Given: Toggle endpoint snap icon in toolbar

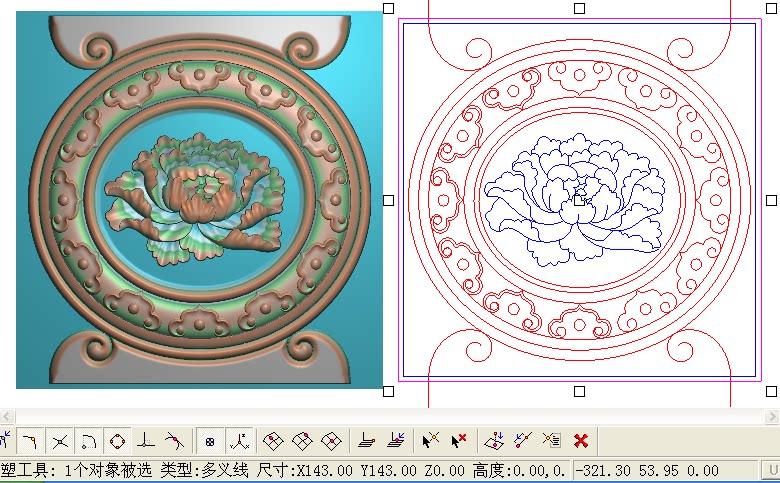Looking at the screenshot, I should [30, 441].
